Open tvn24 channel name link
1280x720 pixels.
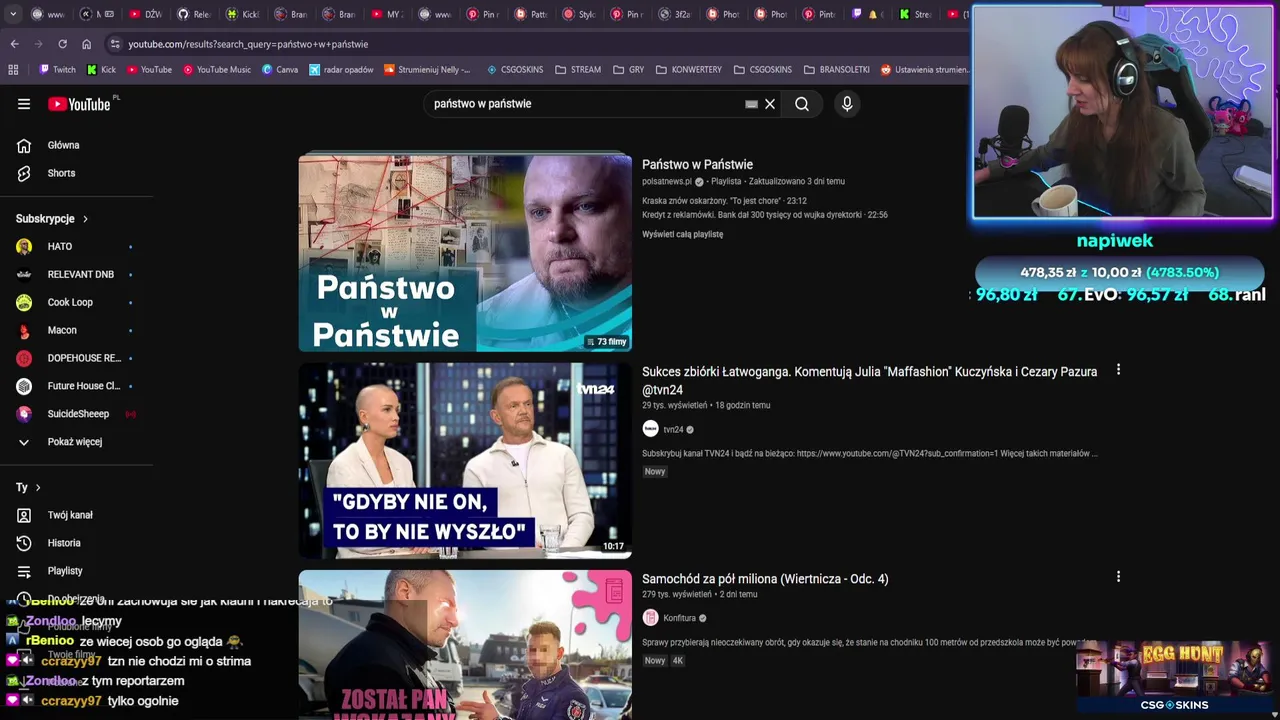(673, 430)
